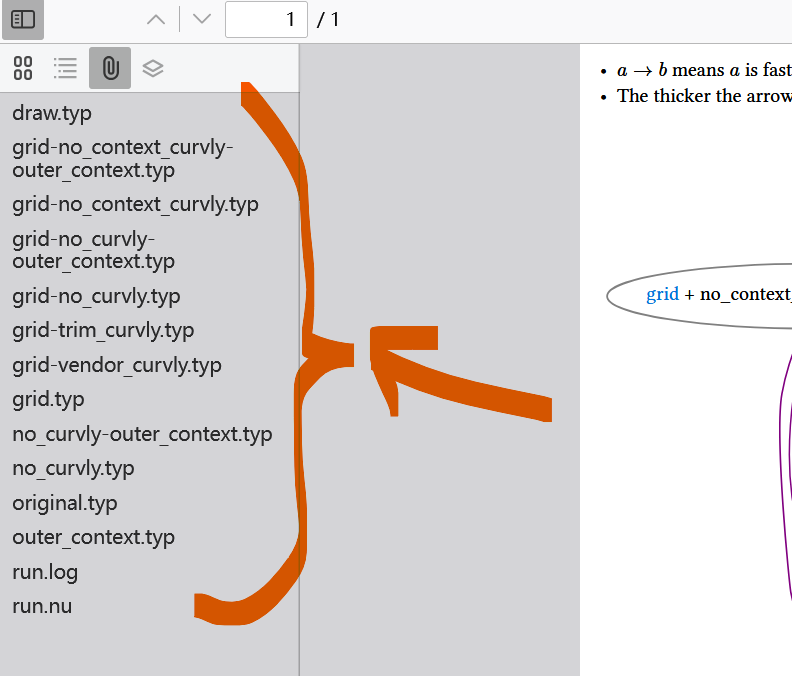Show layers panel
Screen dimensions: 792x676
pos(153,68)
